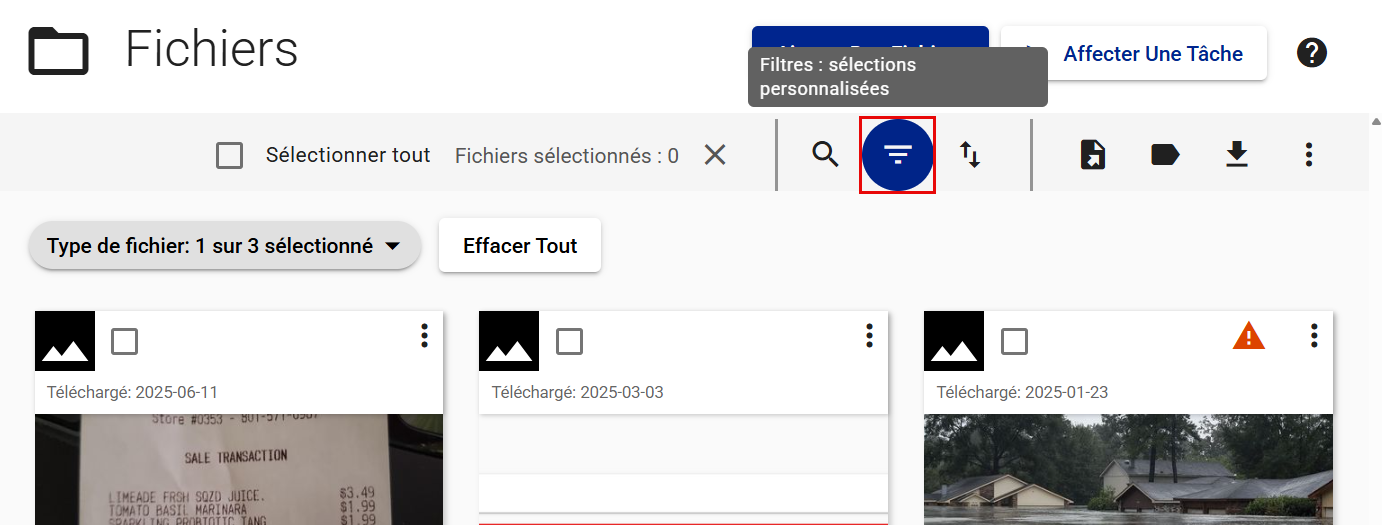Tick the checkbox for the 2025-03-03 file
The height and width of the screenshot is (525, 1382).
click(x=569, y=342)
